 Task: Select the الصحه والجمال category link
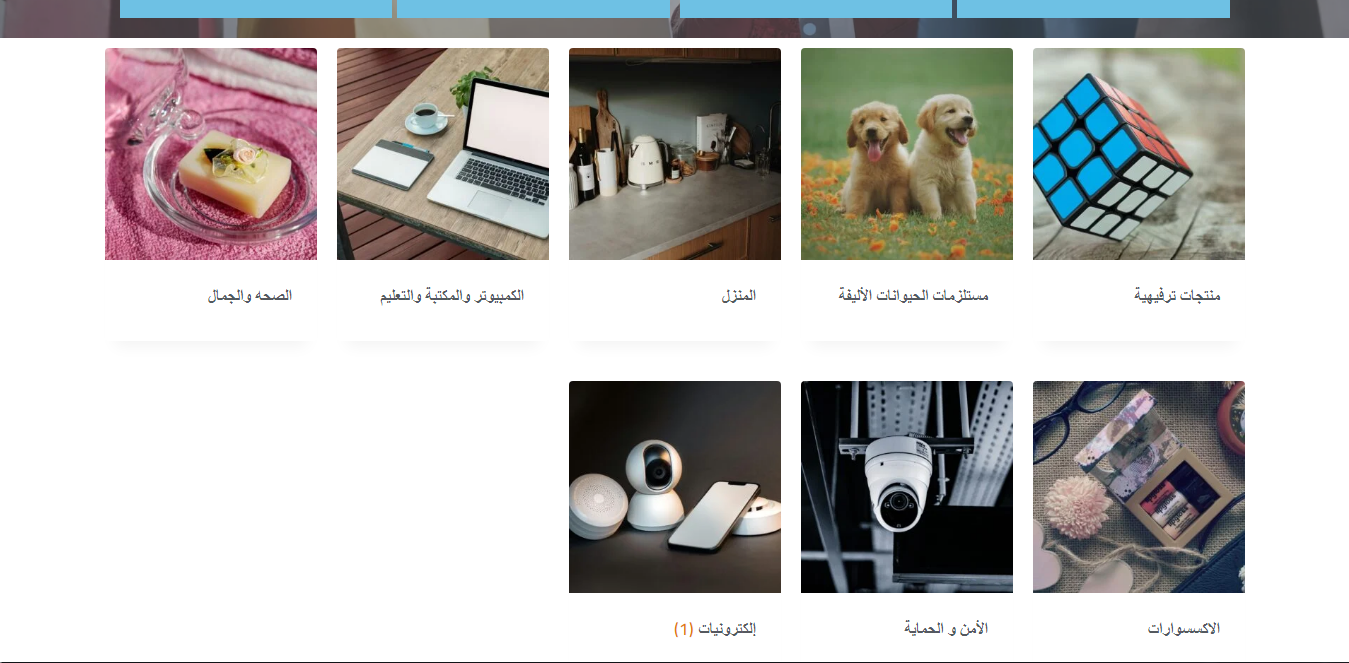[x=250, y=296]
